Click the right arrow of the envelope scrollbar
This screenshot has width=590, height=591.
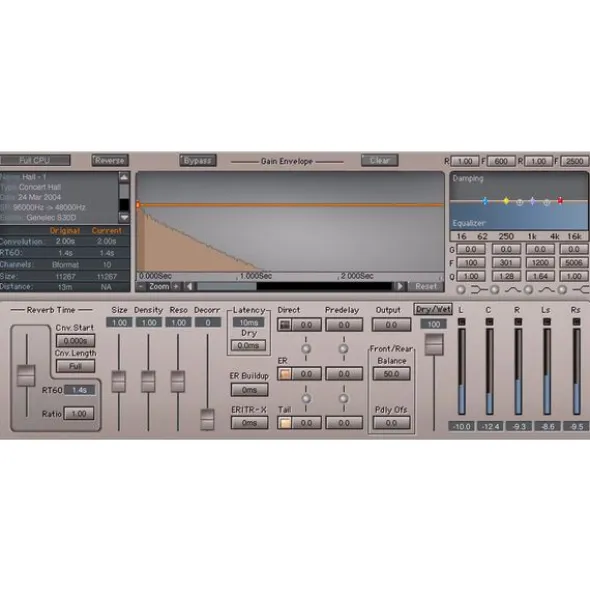coord(399,286)
